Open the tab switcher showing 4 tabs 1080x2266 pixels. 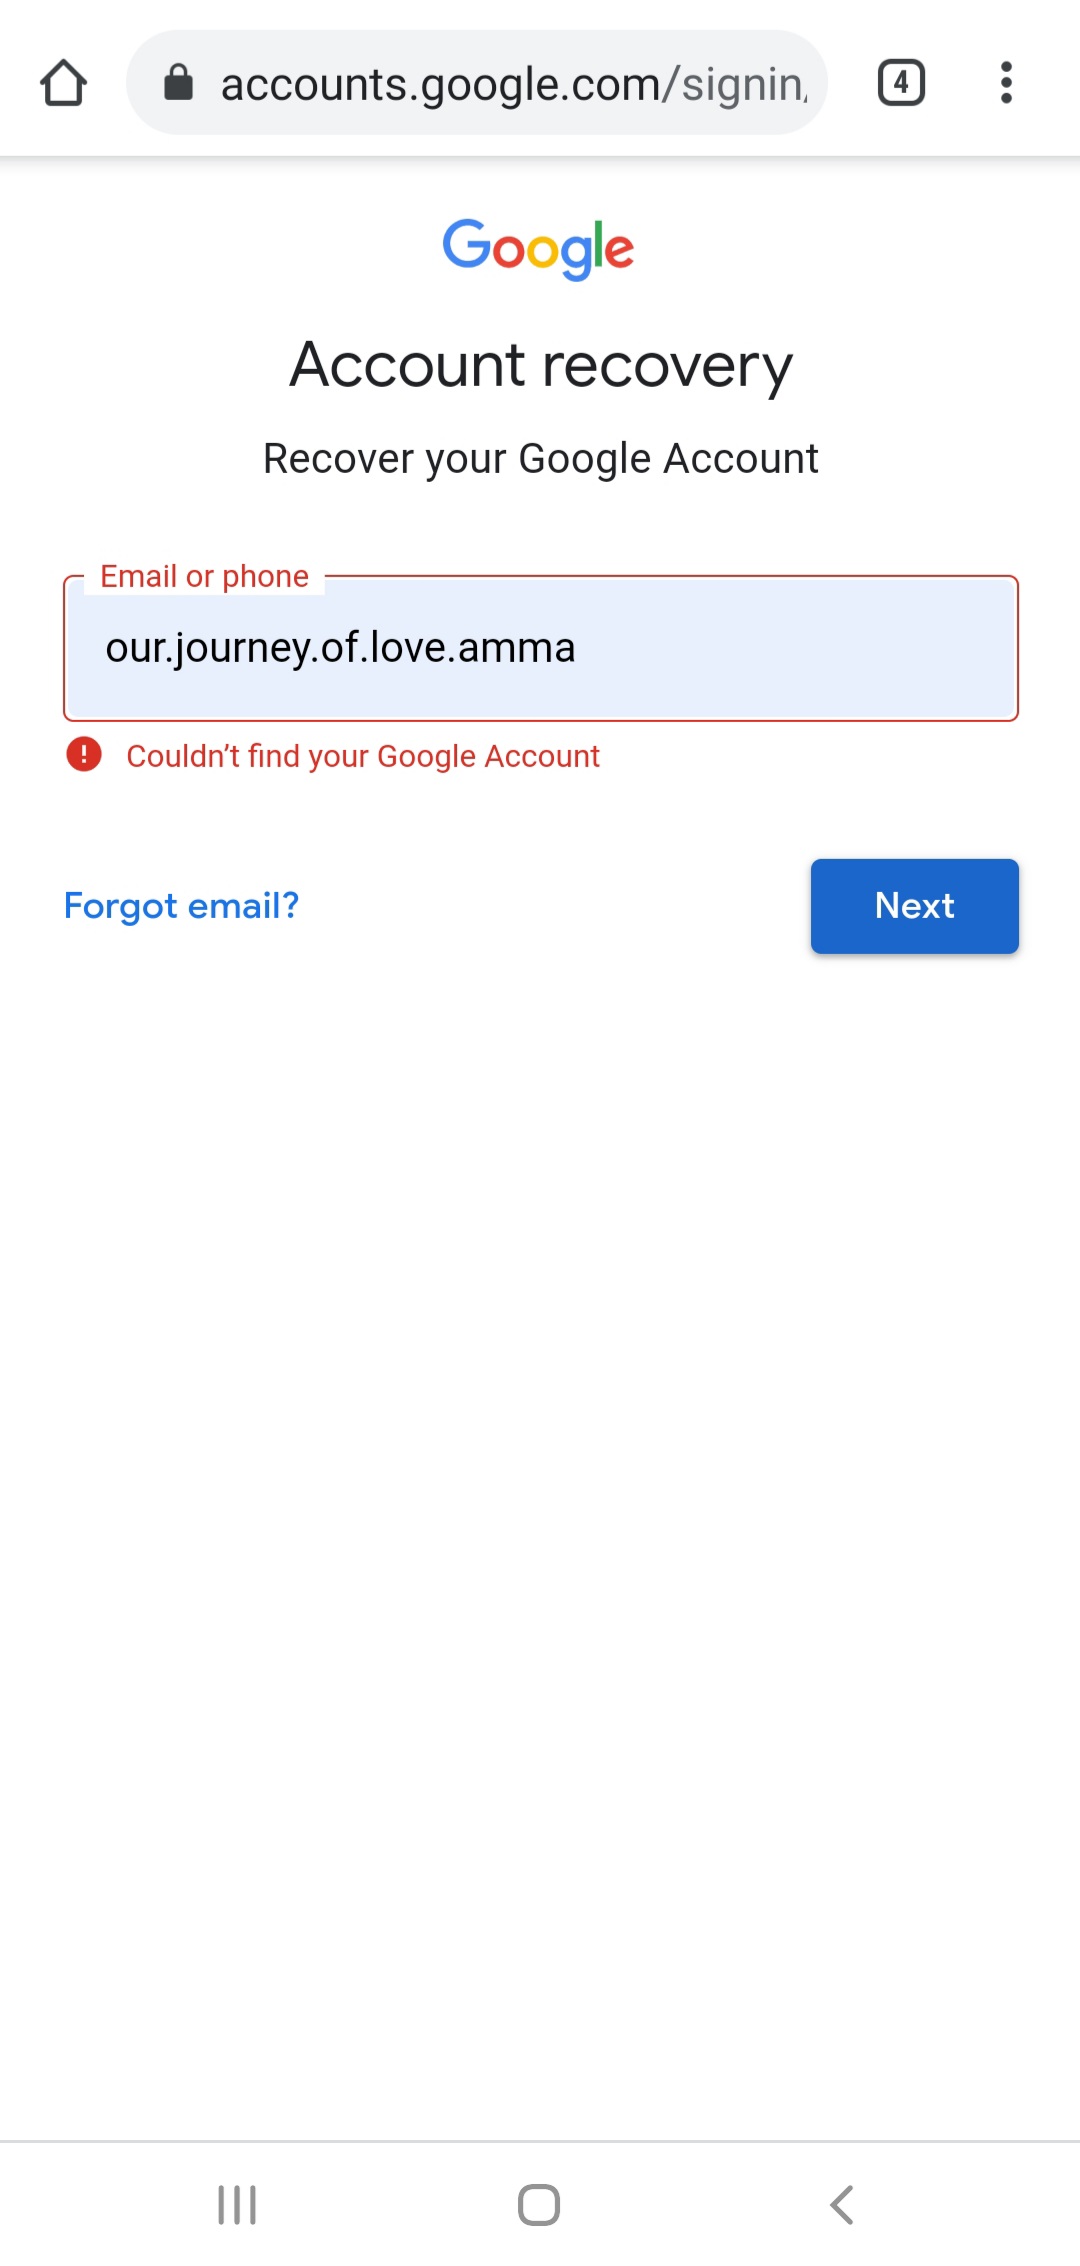901,83
